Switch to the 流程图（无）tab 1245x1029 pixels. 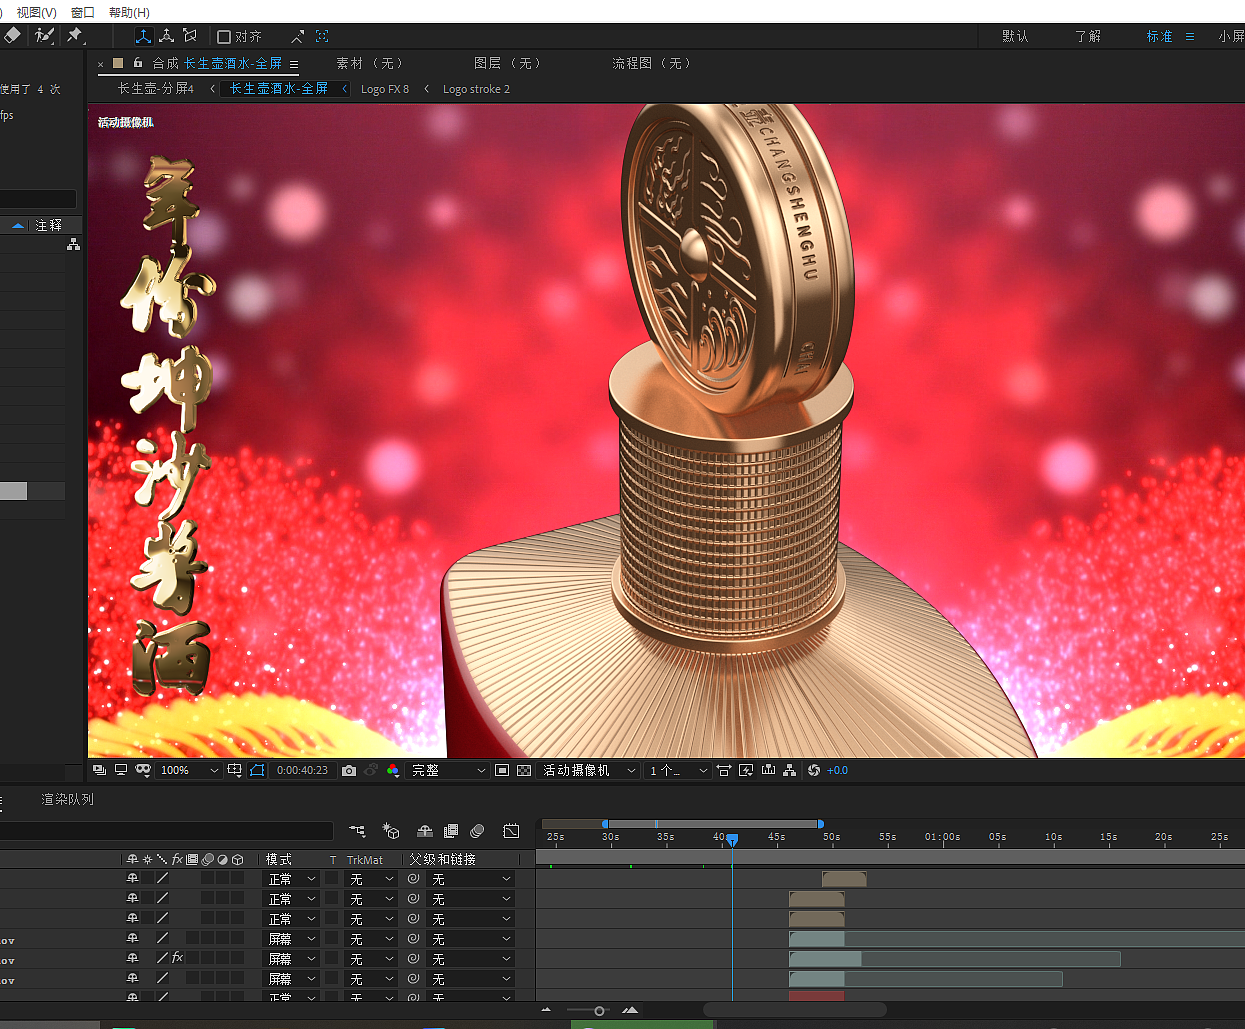pos(652,63)
